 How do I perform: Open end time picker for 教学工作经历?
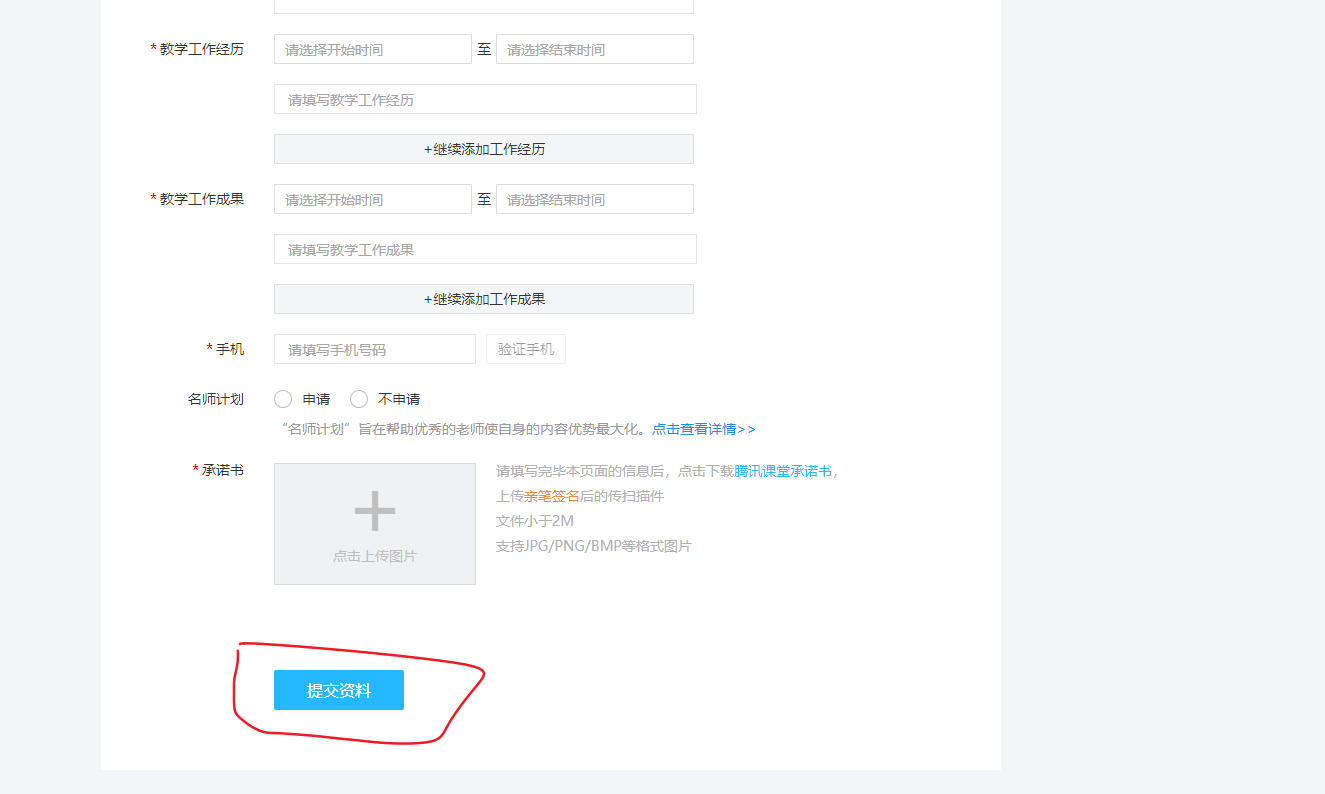click(595, 49)
